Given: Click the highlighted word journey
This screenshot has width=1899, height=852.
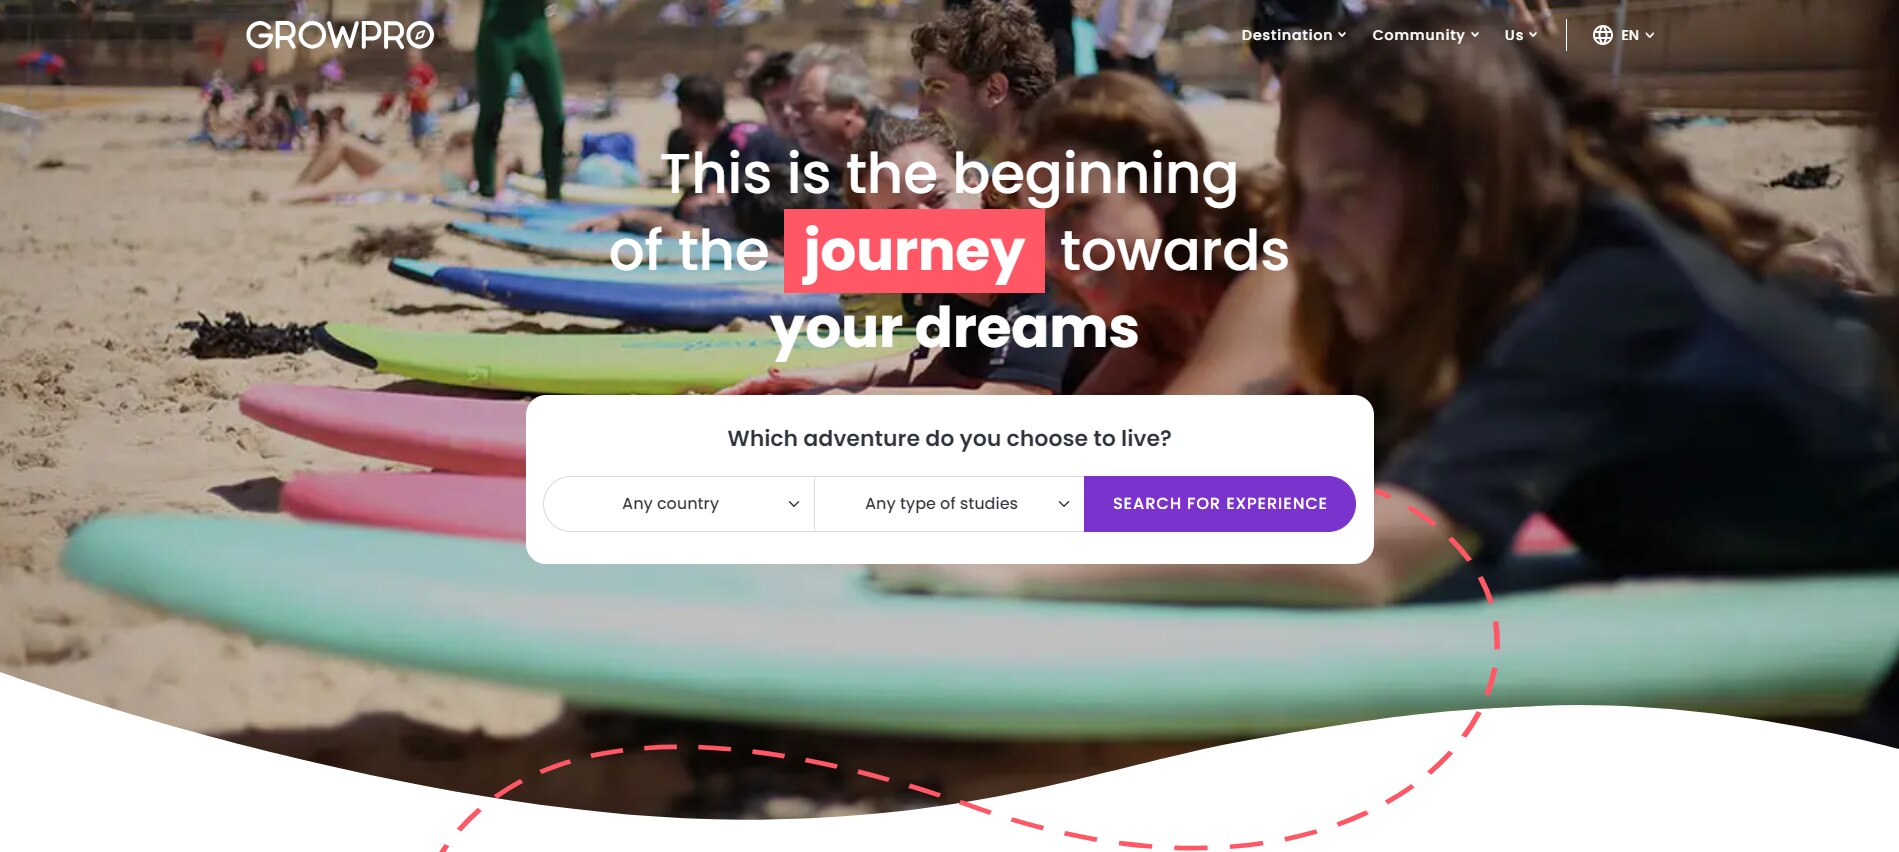Looking at the screenshot, I should [914, 251].
